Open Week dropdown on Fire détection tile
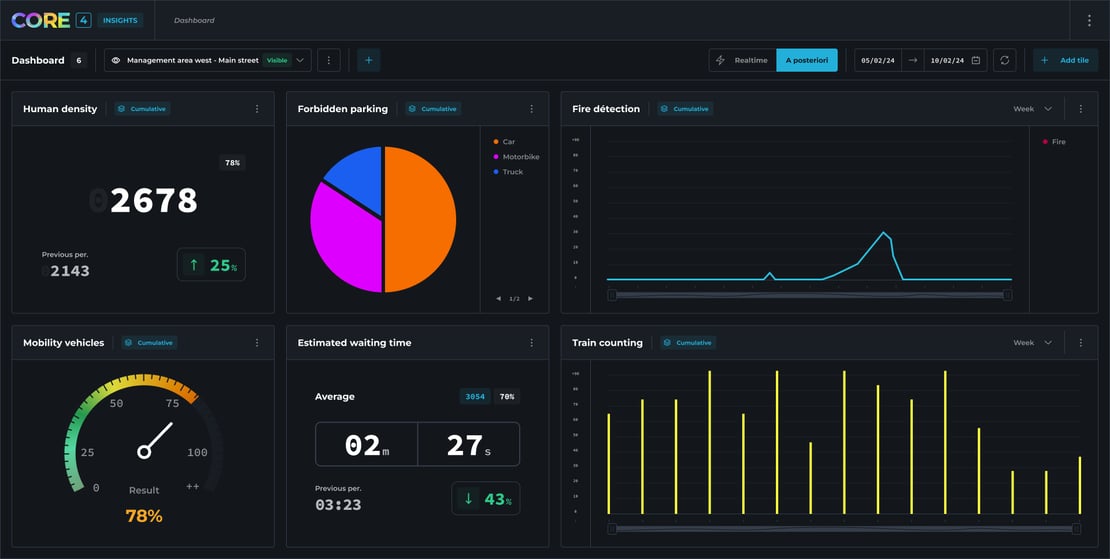 coord(1033,109)
